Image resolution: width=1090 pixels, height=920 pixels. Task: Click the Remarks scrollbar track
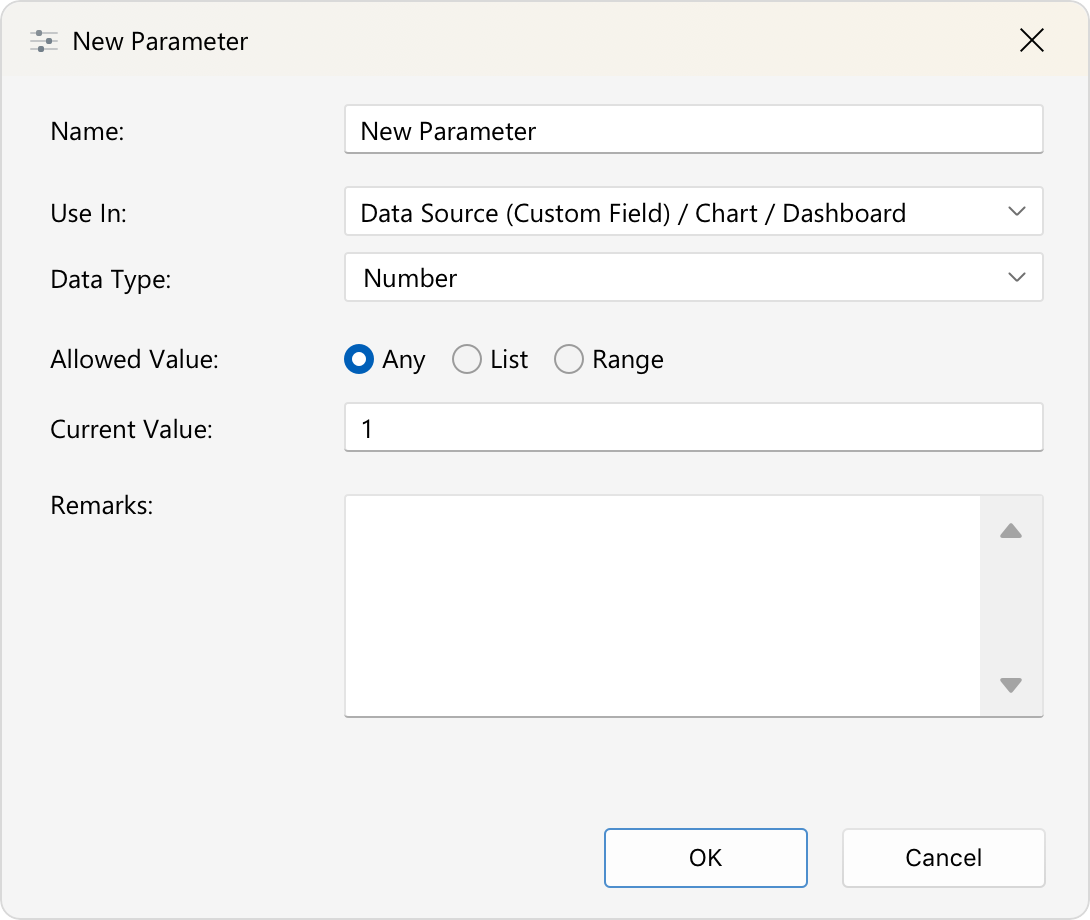click(1011, 606)
